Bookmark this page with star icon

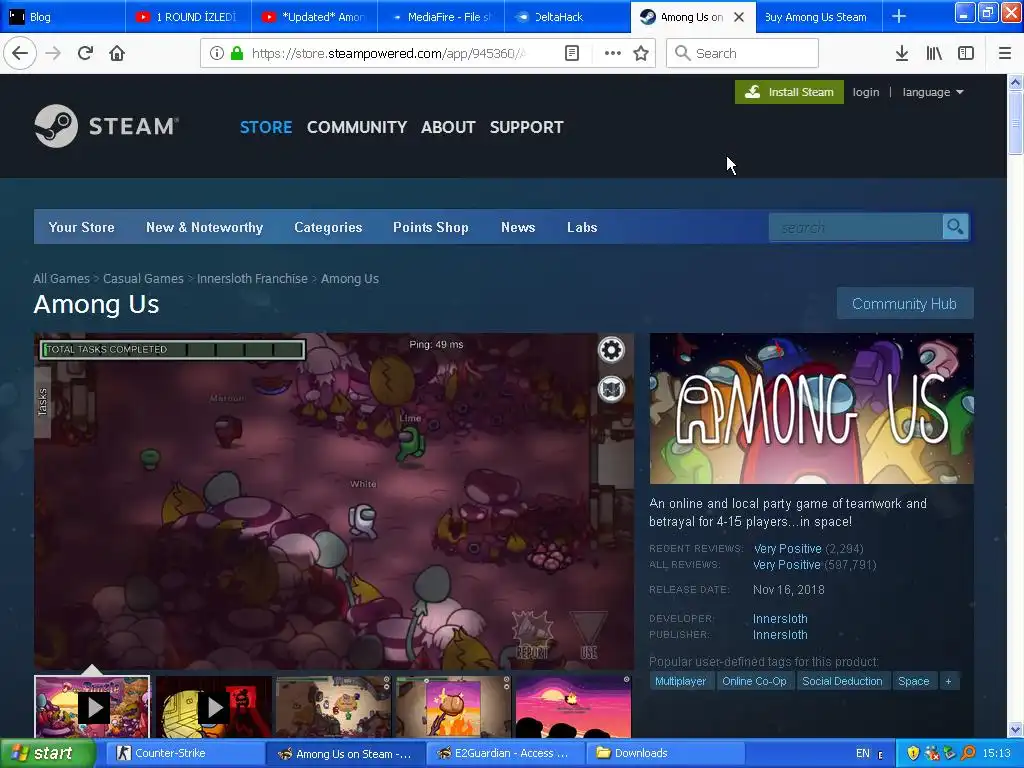tap(641, 53)
